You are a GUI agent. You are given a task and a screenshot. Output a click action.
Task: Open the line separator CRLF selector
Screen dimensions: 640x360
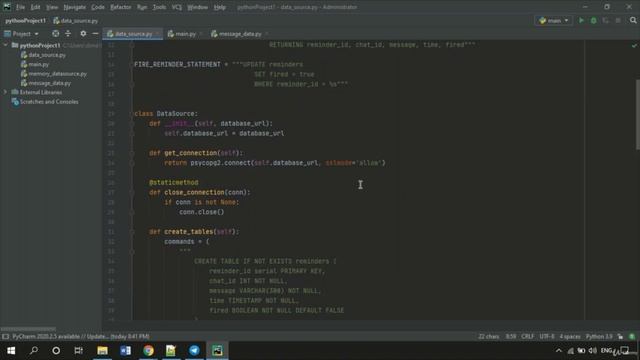[527, 337]
